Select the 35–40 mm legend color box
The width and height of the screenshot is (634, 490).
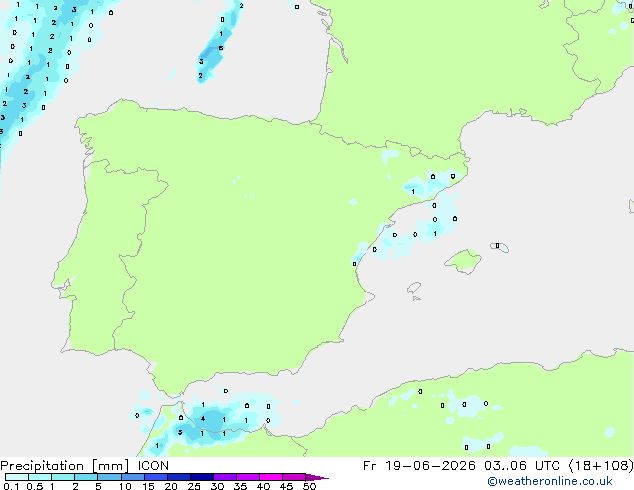pos(247,477)
